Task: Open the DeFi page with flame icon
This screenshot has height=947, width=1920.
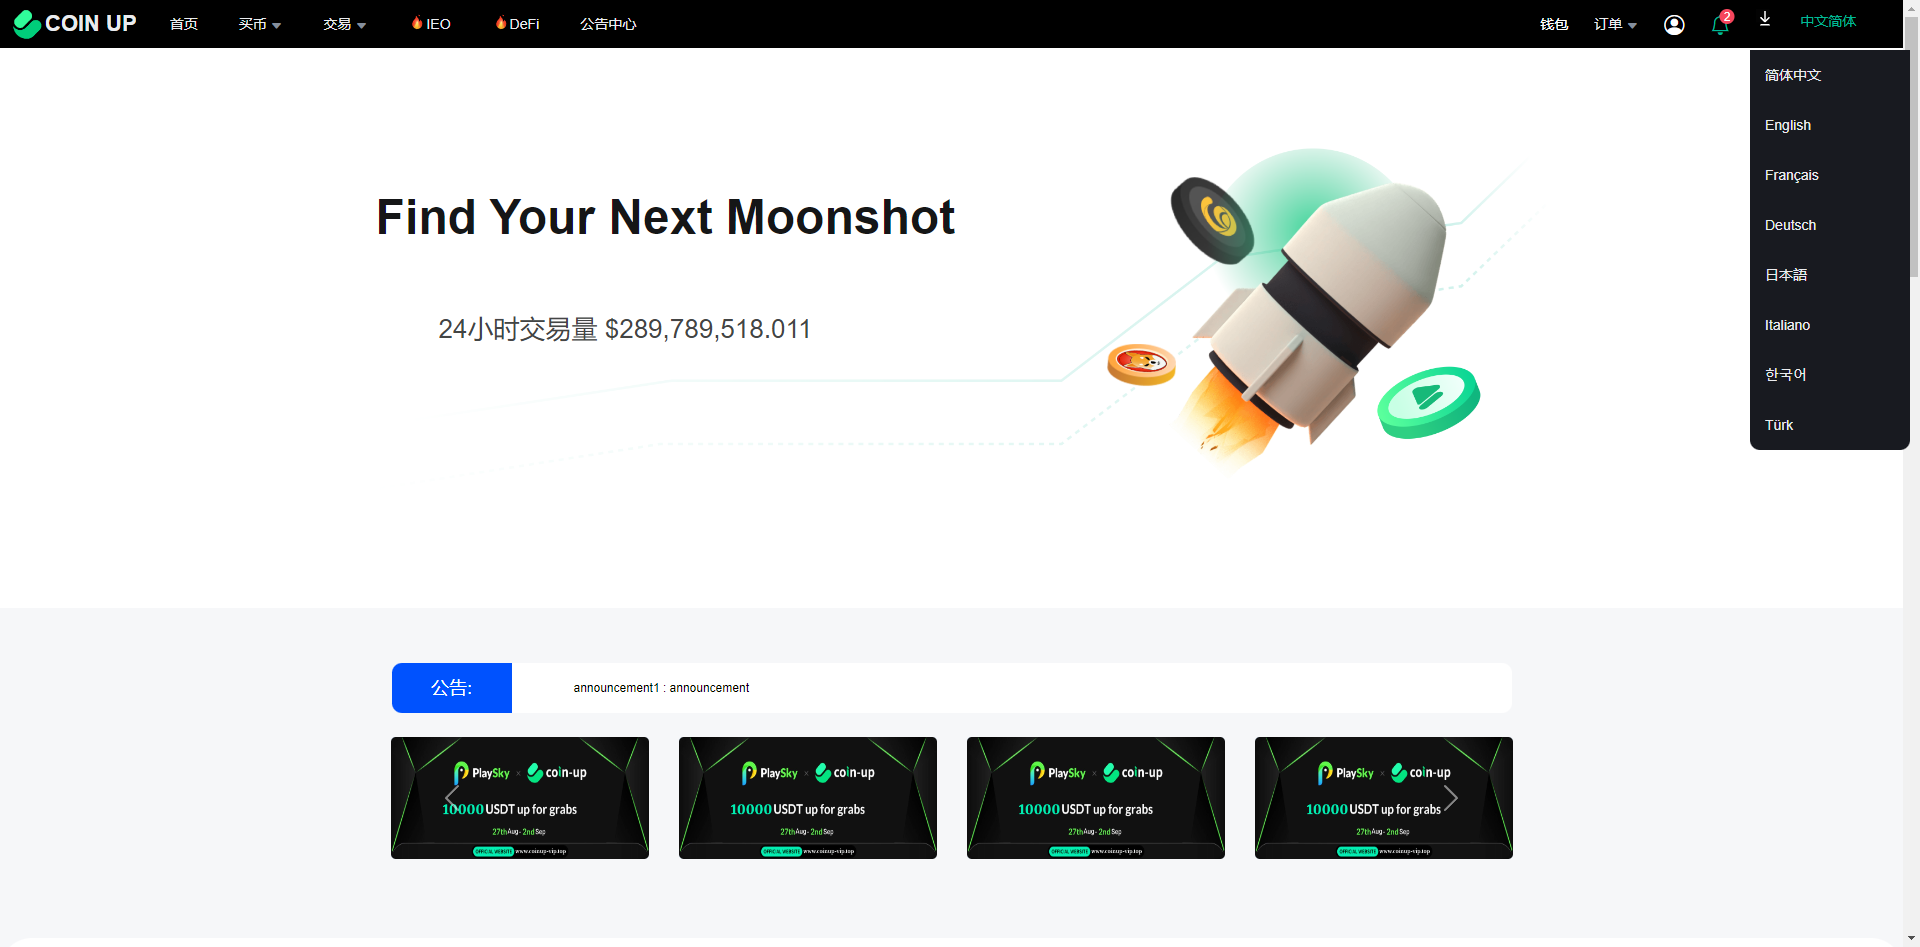Action: (x=517, y=23)
